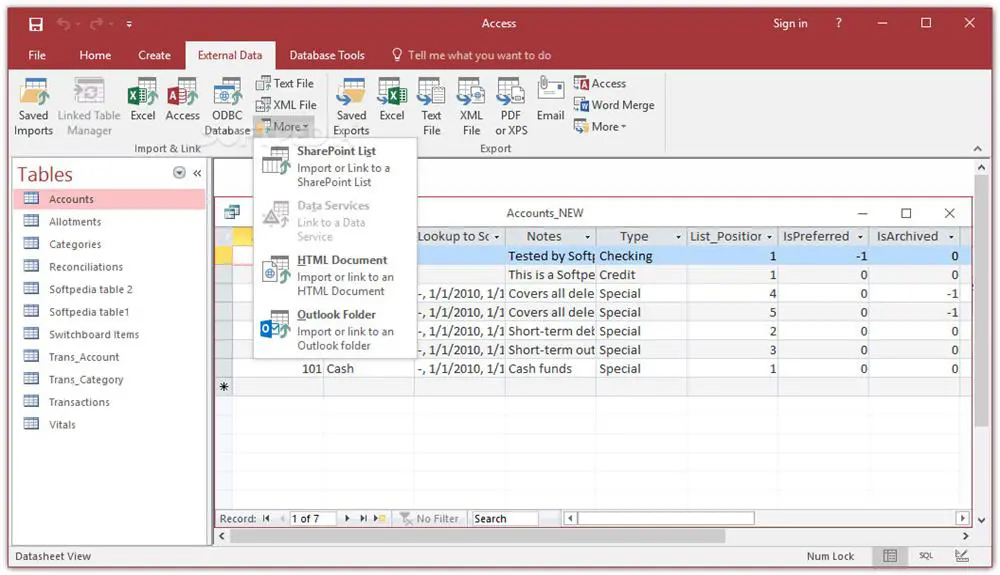The height and width of the screenshot is (575, 1000).
Task: Select the Allotments table
Action: (110, 222)
